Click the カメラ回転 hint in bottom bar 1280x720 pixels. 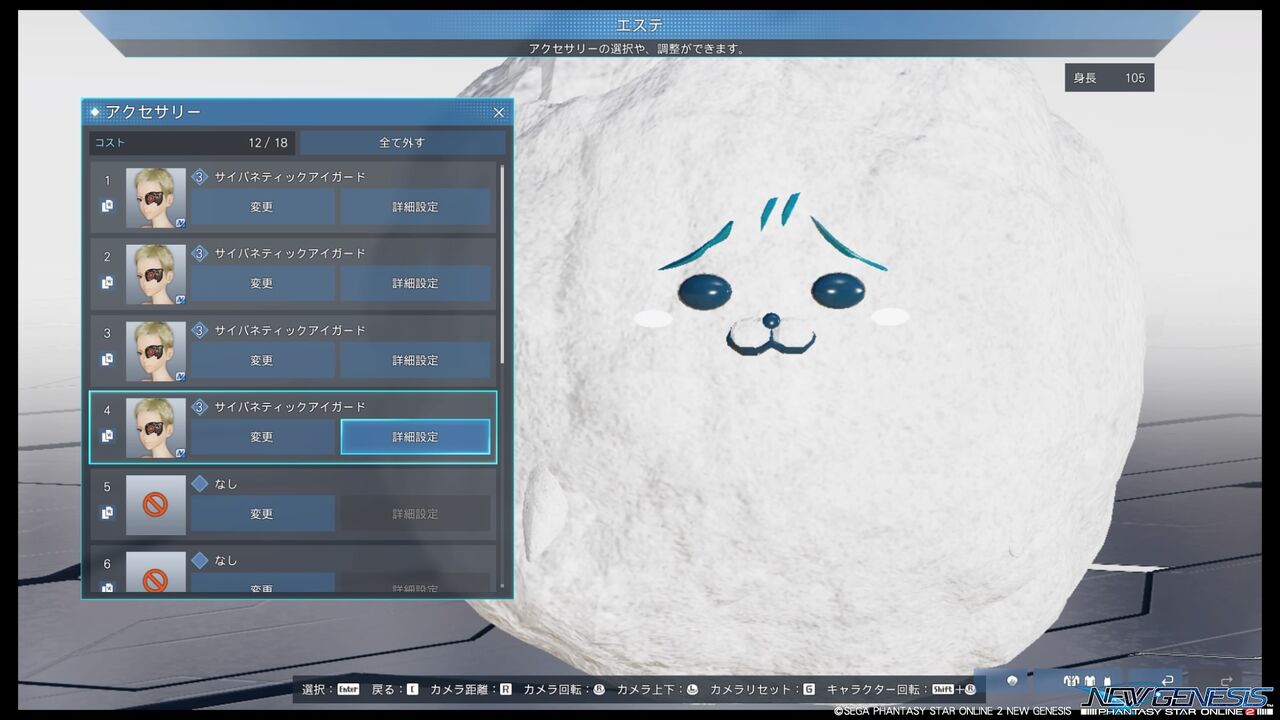[565, 689]
